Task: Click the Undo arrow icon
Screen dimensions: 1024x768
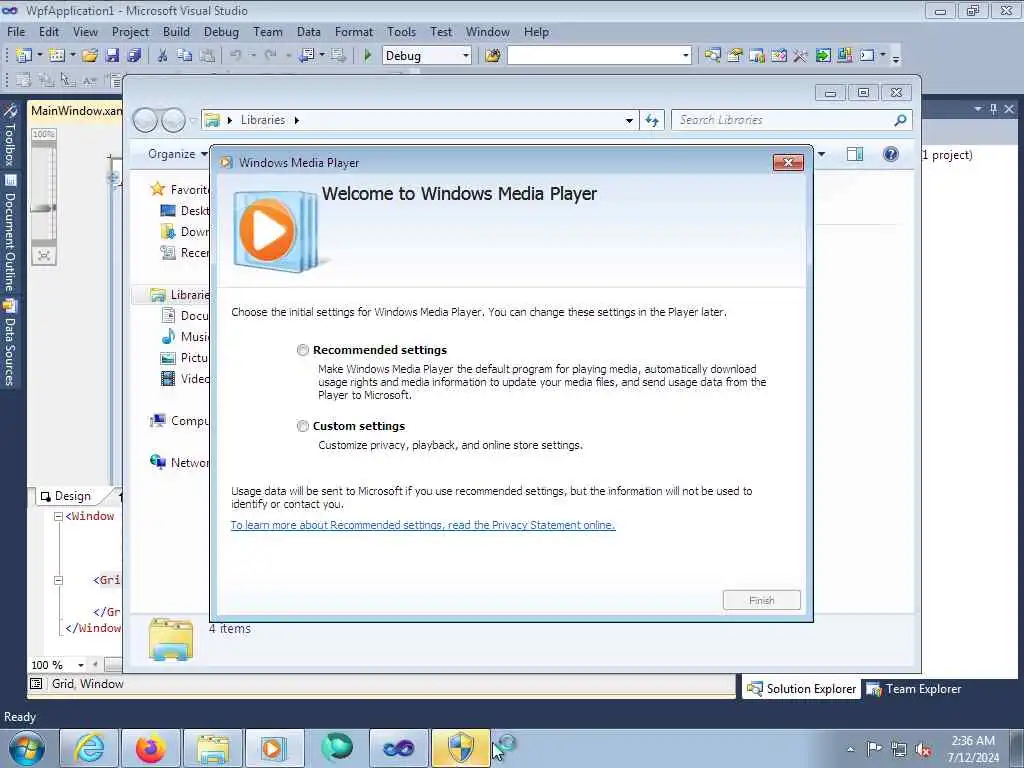Action: coord(236,56)
